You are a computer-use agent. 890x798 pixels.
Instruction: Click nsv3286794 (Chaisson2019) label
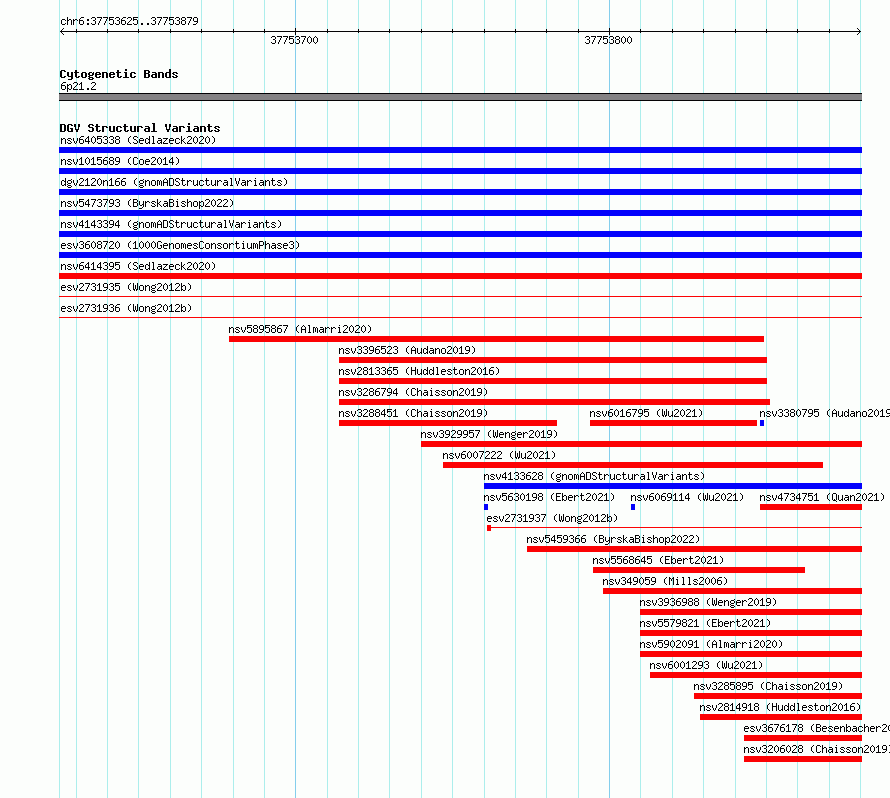413,392
